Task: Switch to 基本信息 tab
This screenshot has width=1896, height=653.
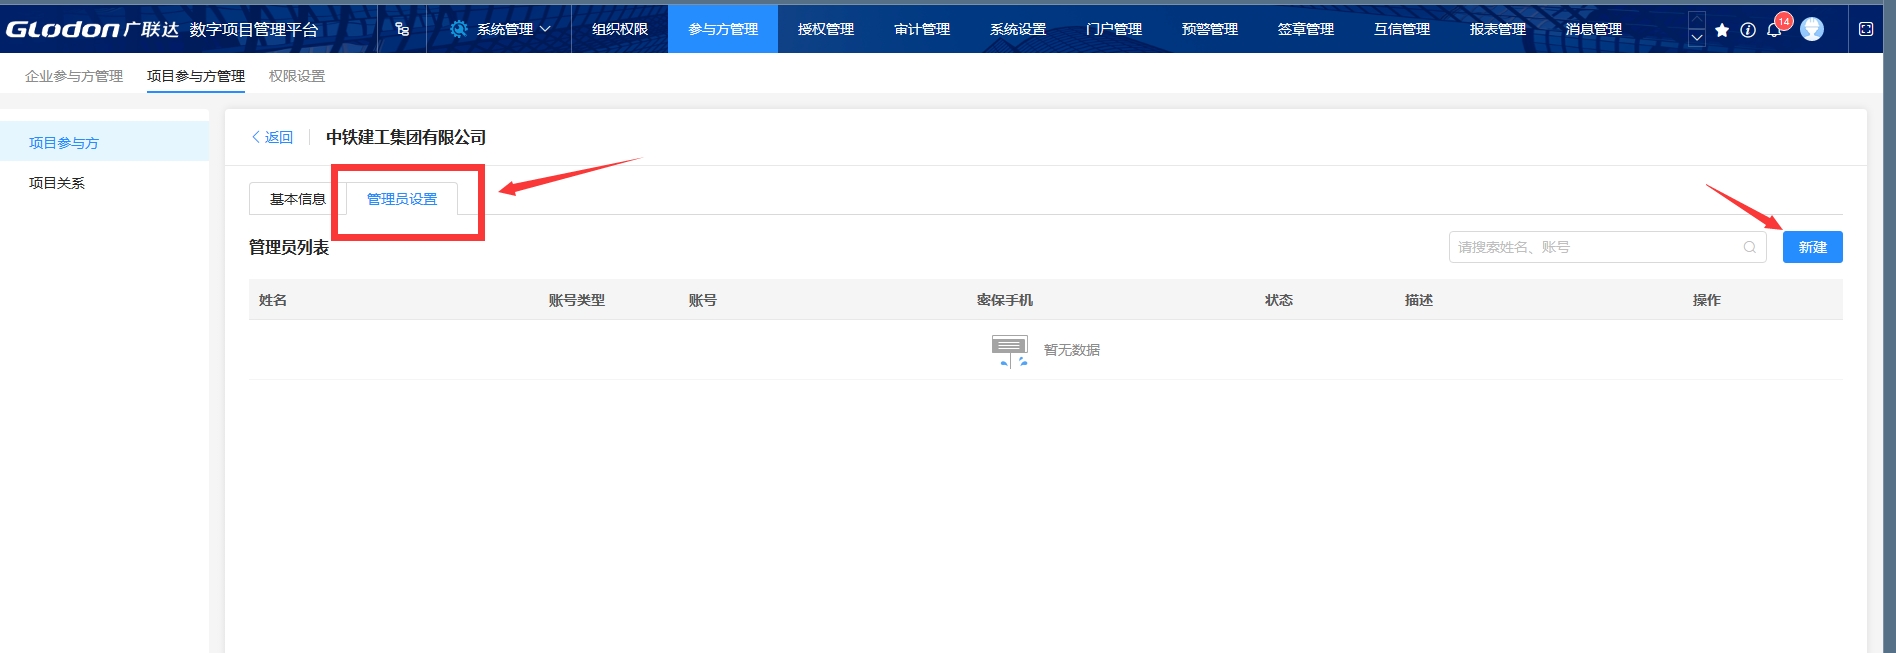Action: coord(297,199)
